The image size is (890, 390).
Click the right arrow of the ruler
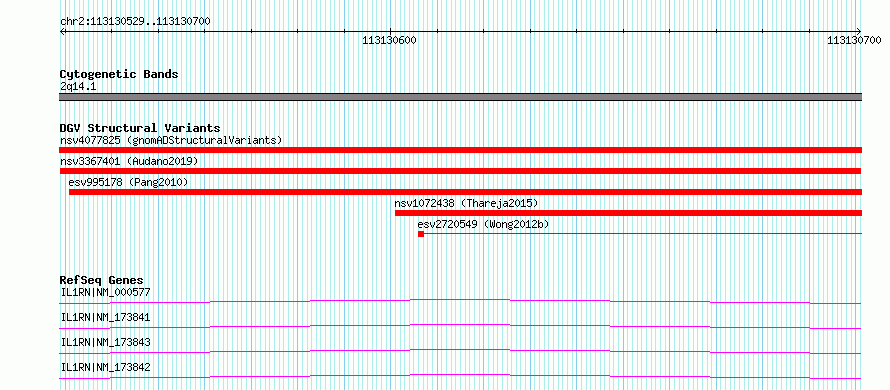click(858, 31)
